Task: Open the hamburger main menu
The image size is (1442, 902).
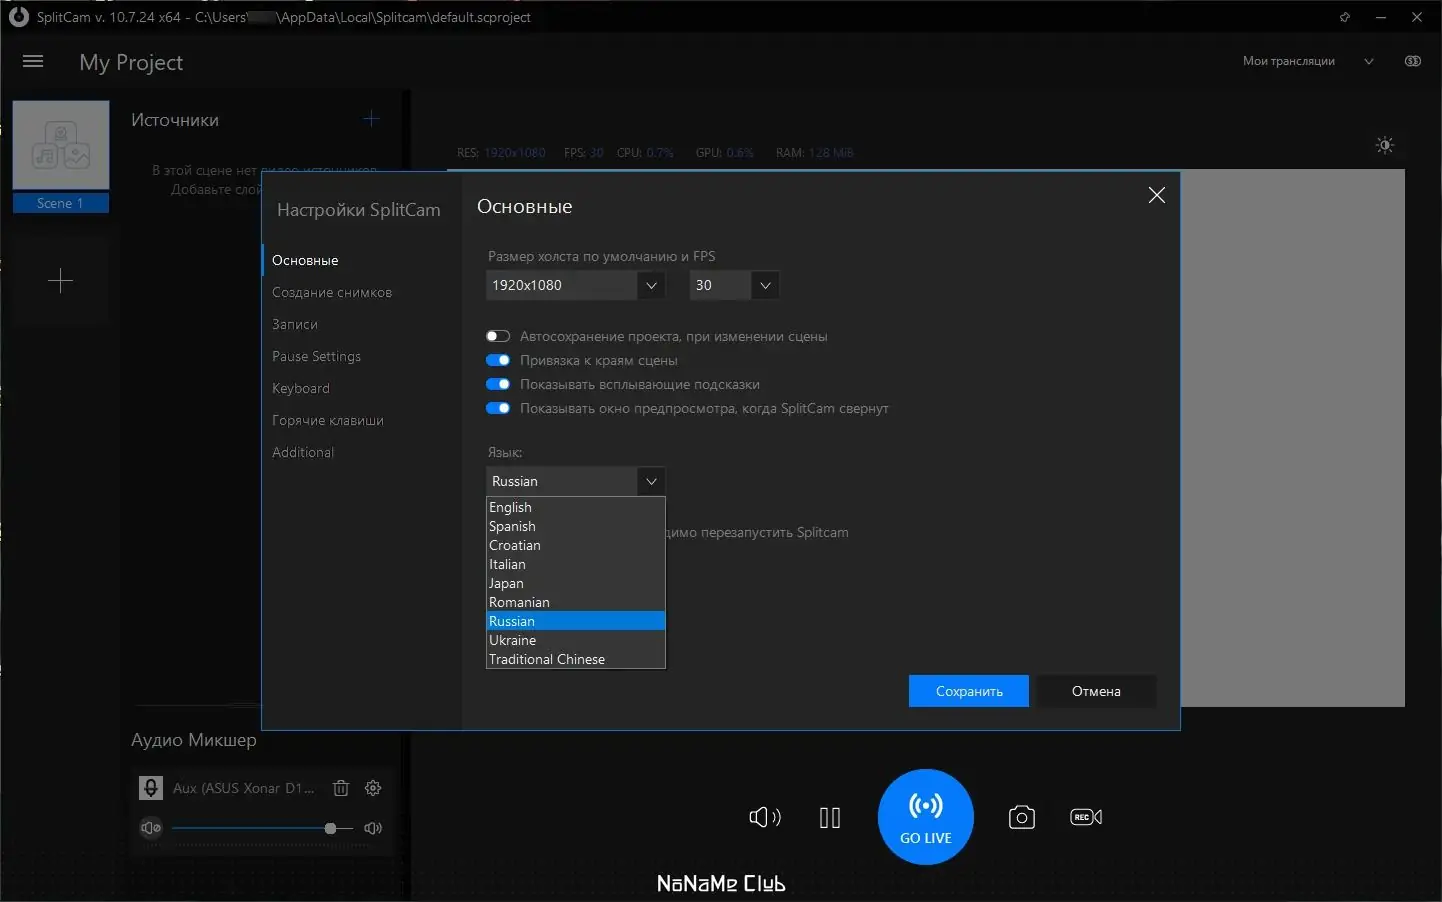Action: [x=33, y=61]
